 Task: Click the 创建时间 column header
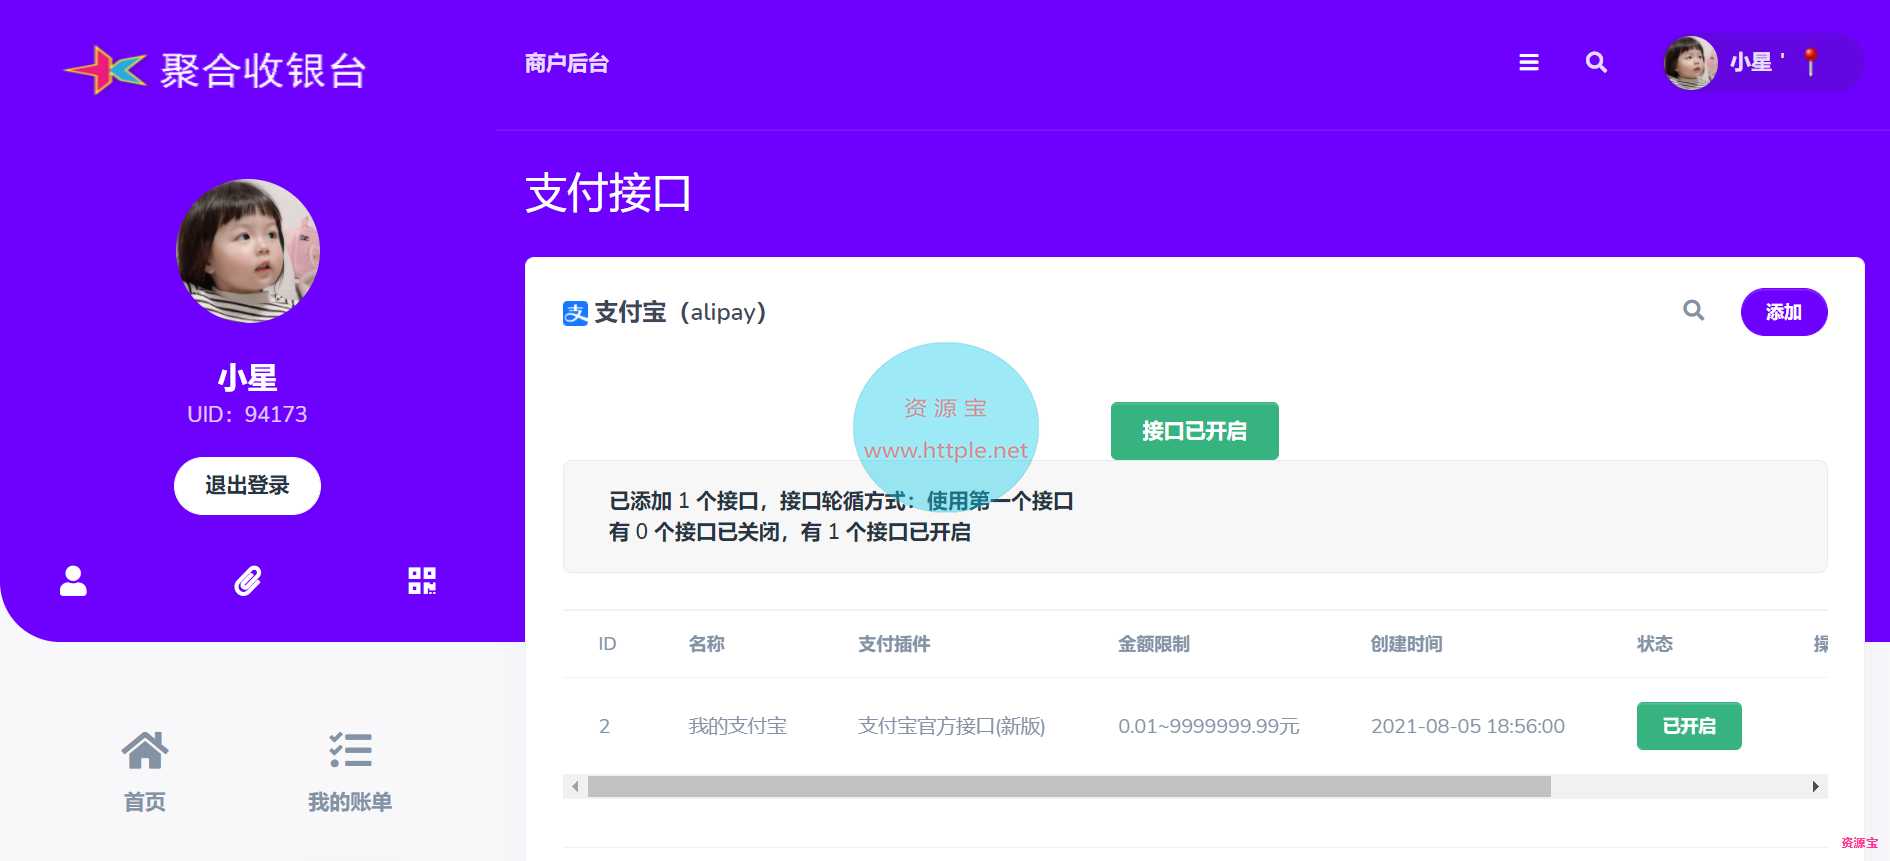pyautogui.click(x=1407, y=644)
